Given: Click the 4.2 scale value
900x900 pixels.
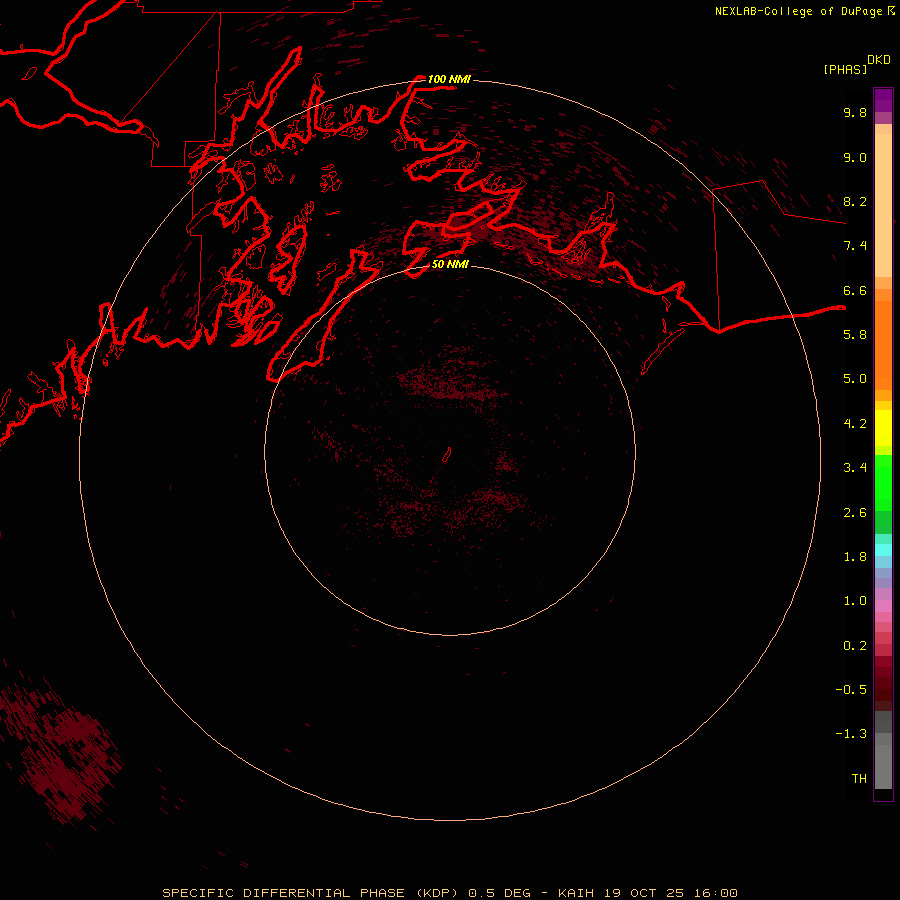Looking at the screenshot, I should tap(855, 424).
